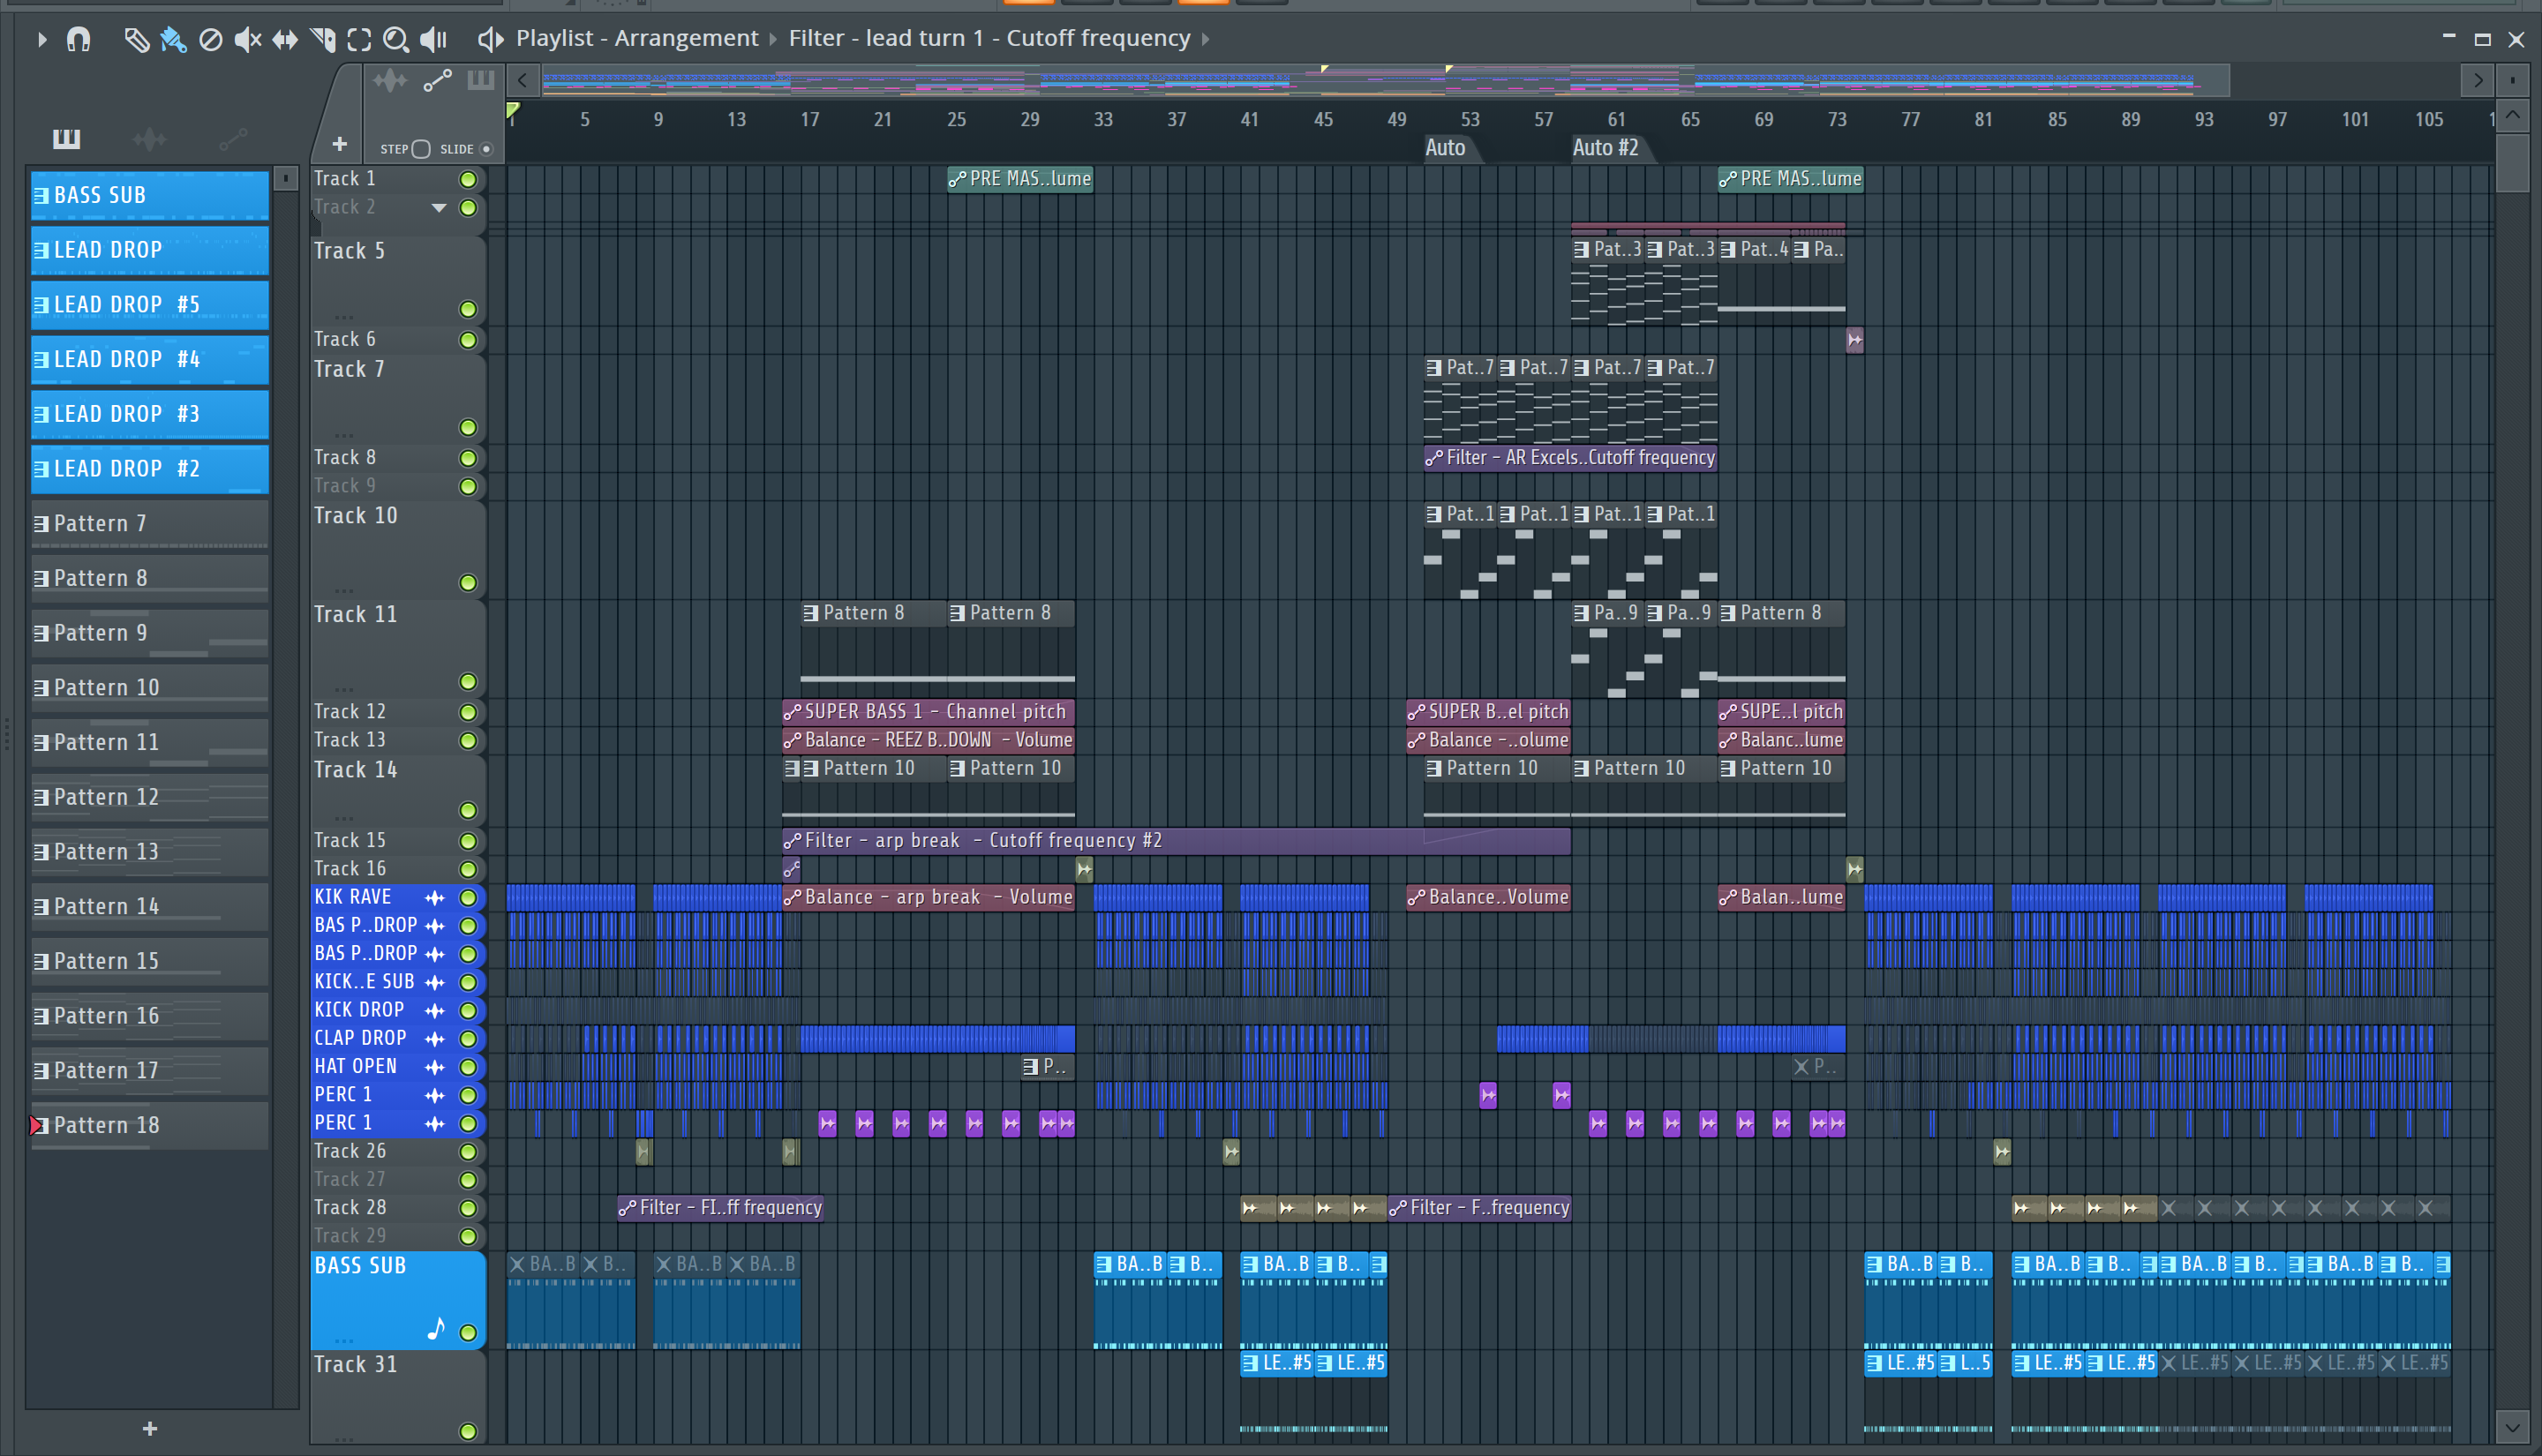Show pattern clips in the picker panel
2542x1456 pixels.
(66, 138)
